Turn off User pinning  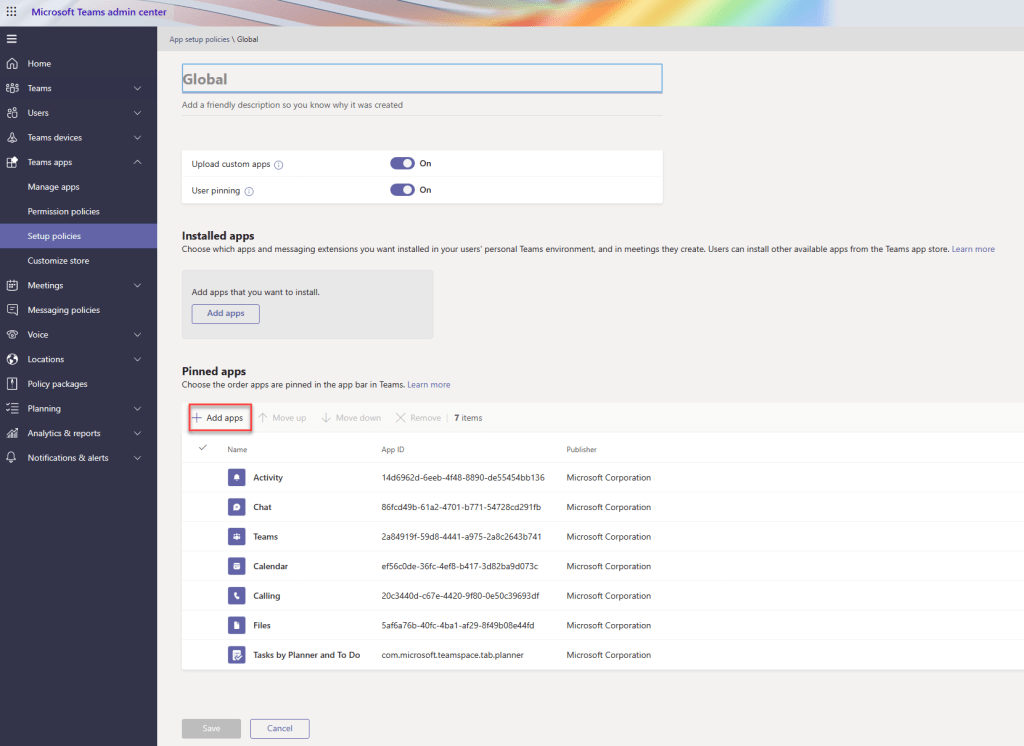point(404,190)
